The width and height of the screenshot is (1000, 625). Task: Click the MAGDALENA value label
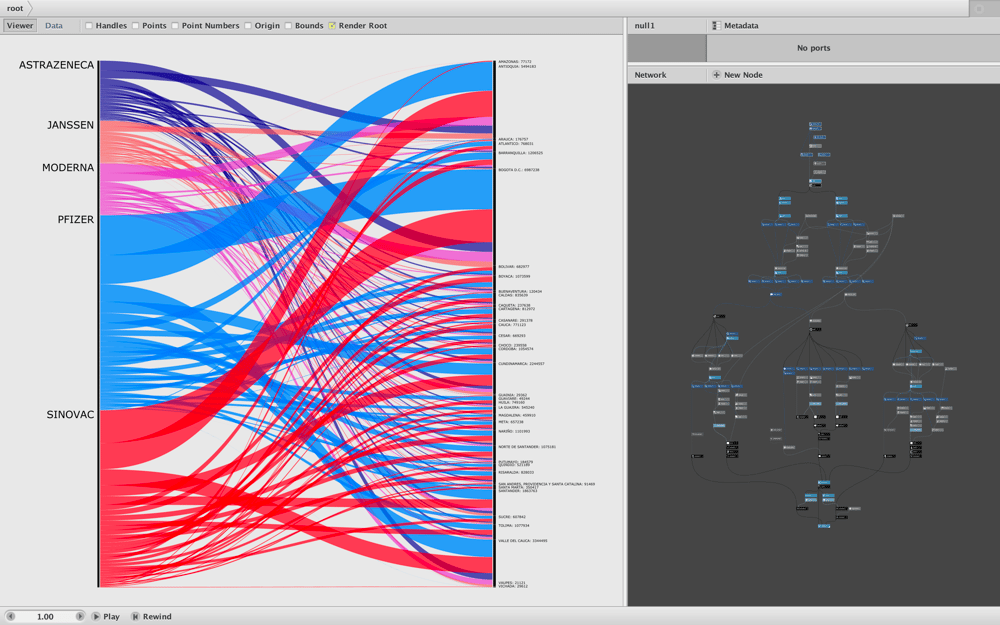coord(517,415)
